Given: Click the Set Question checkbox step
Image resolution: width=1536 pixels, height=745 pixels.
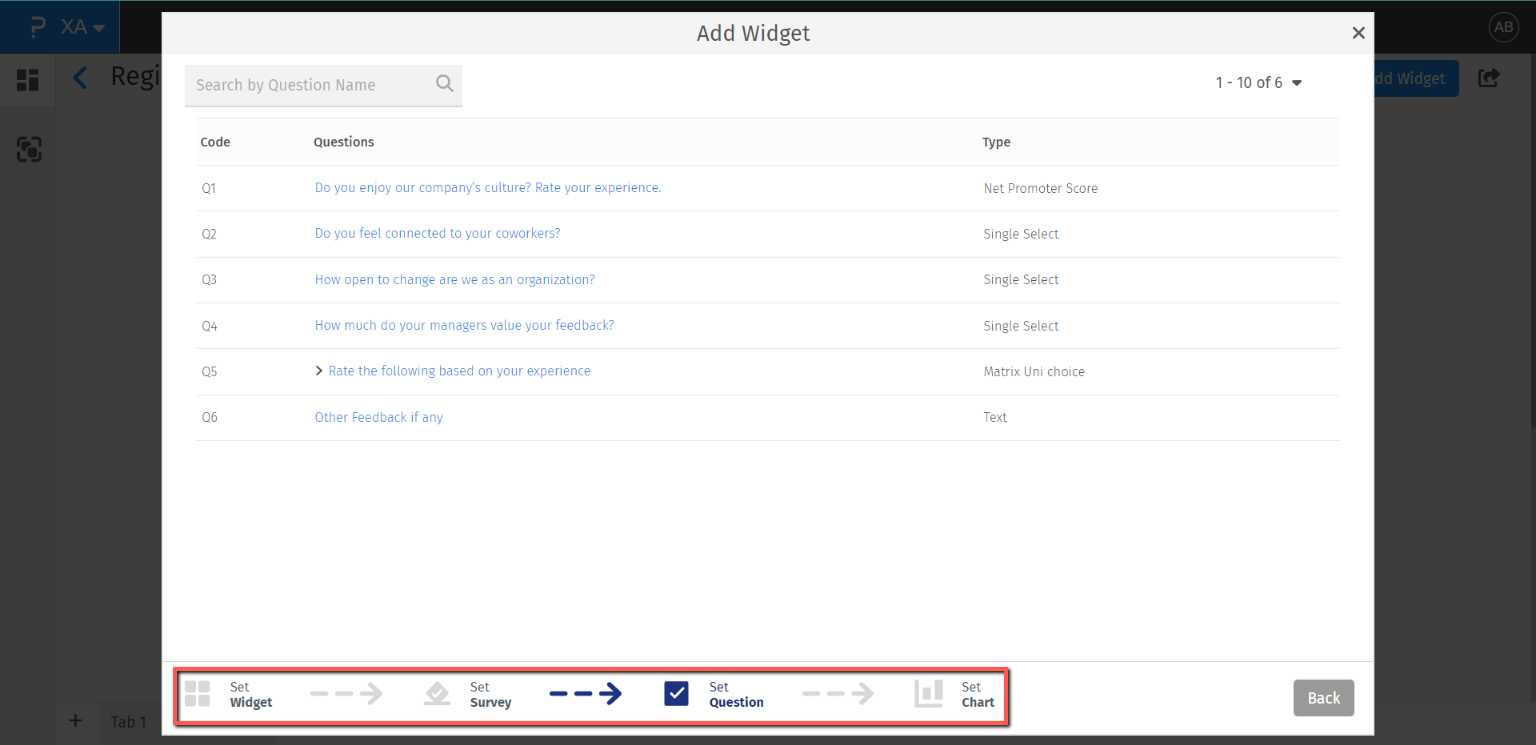Looking at the screenshot, I should (x=677, y=694).
